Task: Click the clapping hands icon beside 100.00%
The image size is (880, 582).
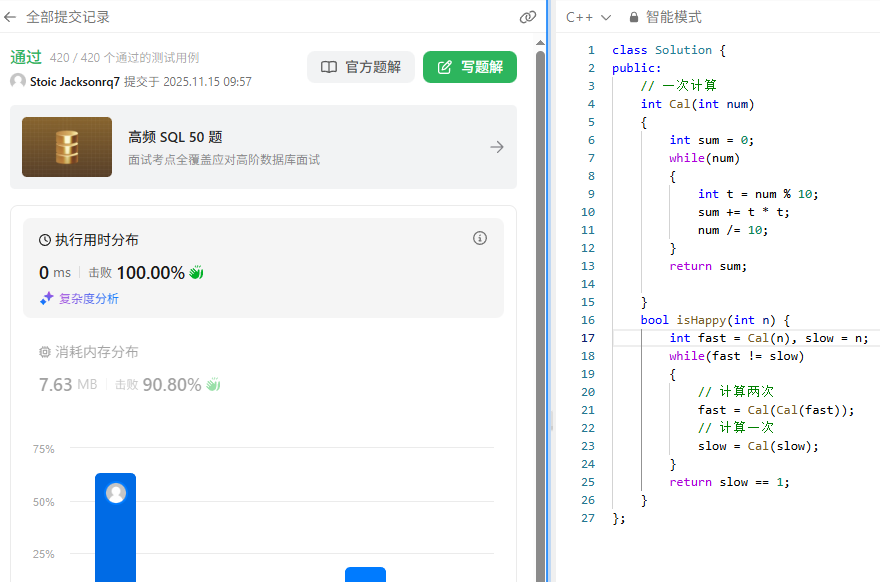Action: (x=196, y=273)
